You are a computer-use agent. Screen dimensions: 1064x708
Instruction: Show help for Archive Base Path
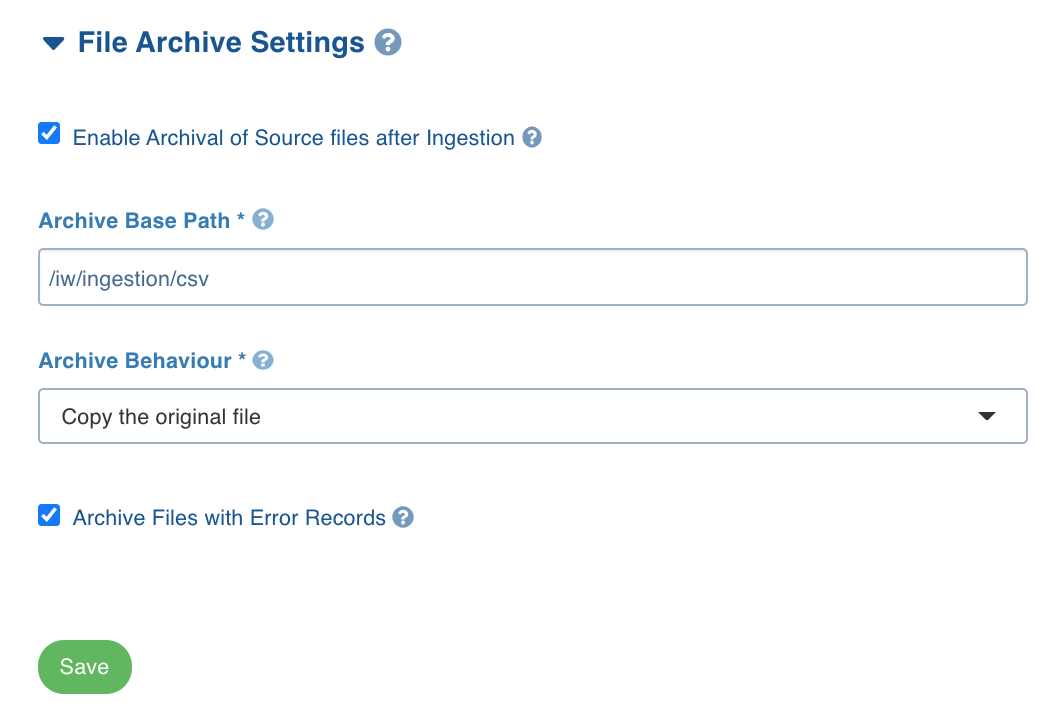pos(263,219)
